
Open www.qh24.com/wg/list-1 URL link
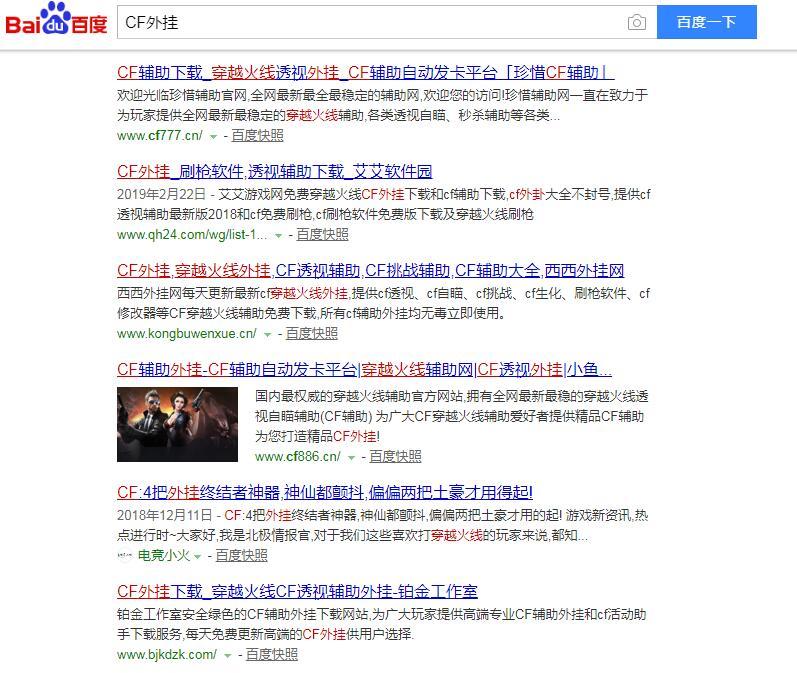click(192, 235)
